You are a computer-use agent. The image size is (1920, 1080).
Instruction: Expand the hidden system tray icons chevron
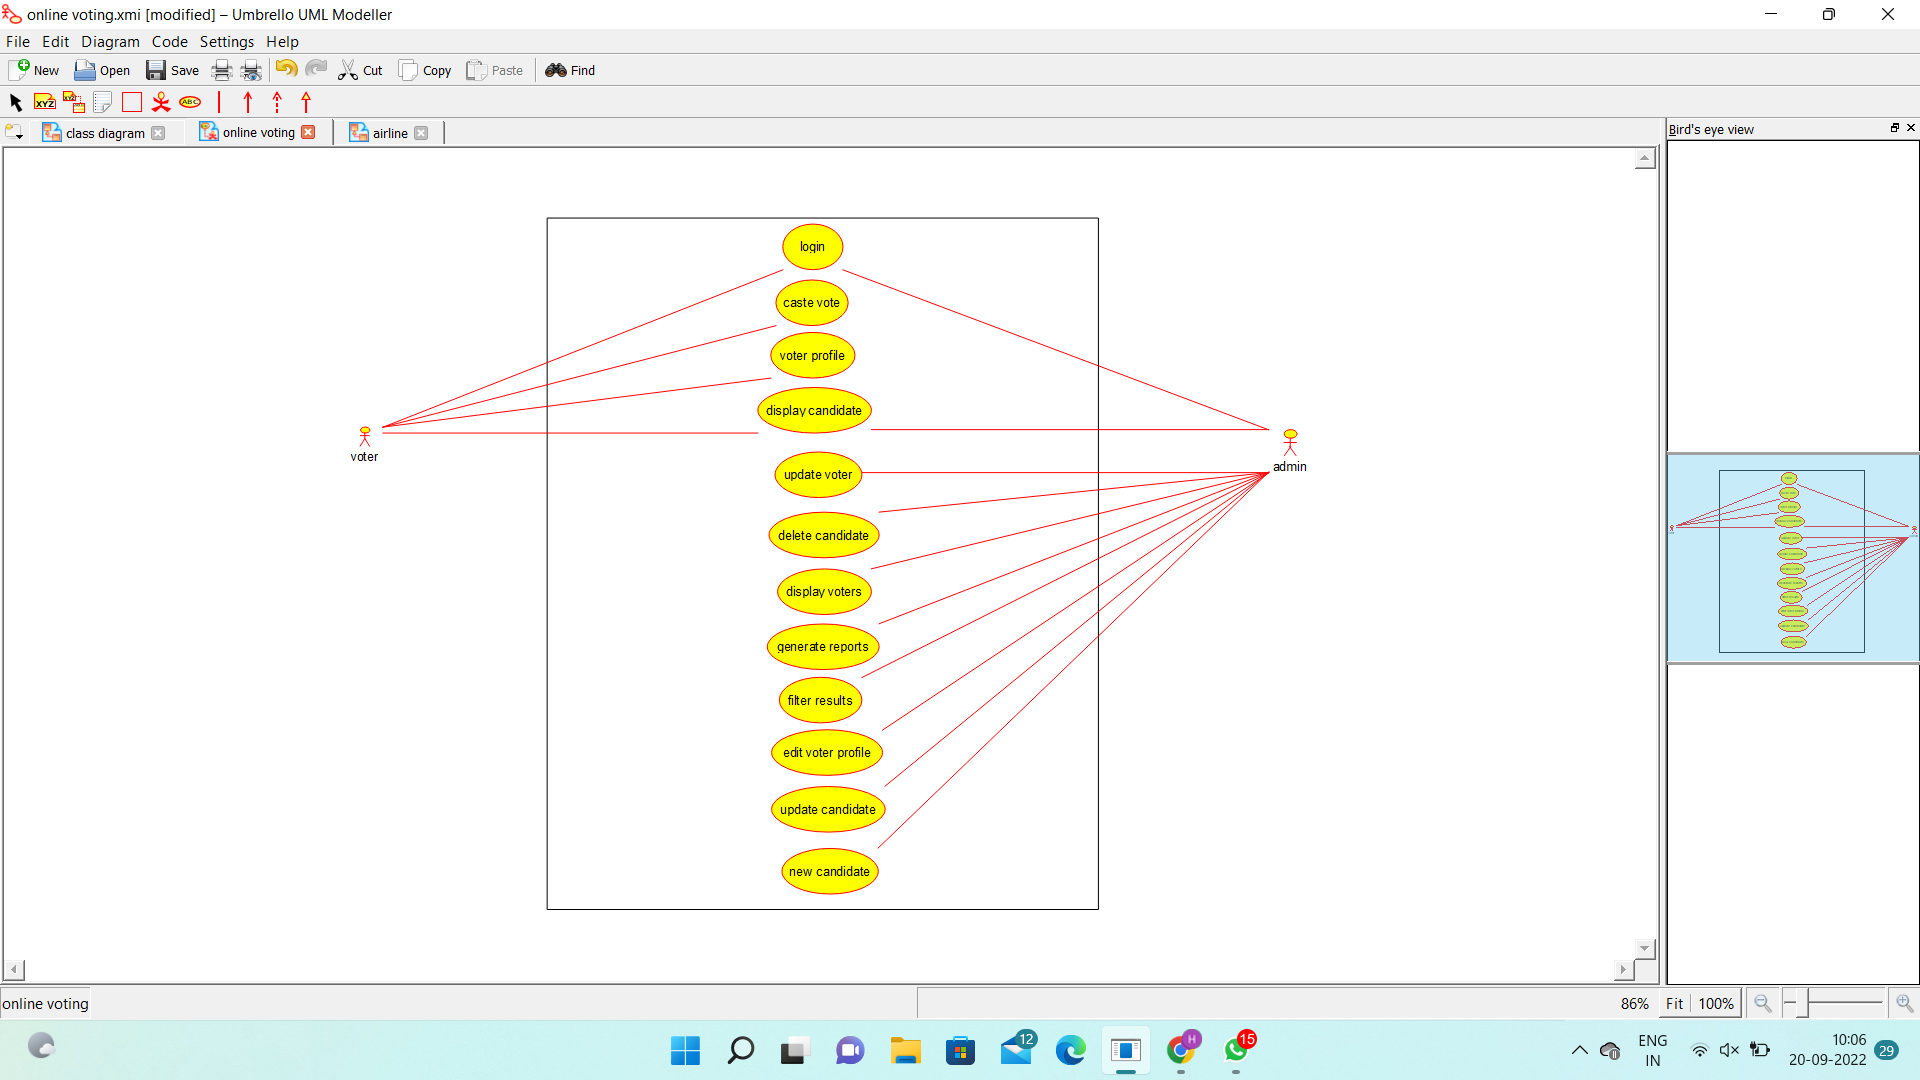1579,1050
